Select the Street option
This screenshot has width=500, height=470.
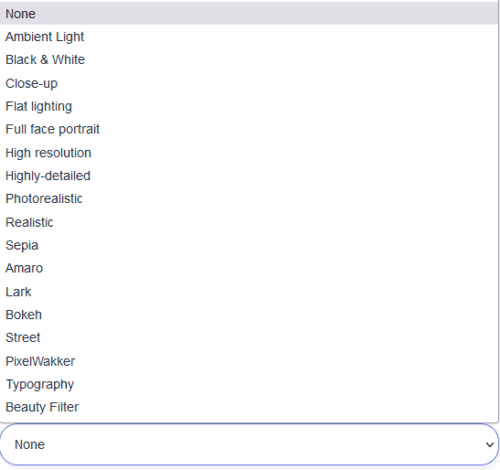(x=249, y=338)
